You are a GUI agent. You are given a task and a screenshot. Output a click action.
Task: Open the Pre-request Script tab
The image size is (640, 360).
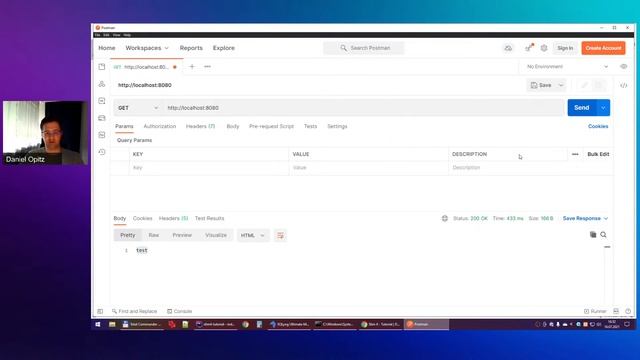[x=271, y=127]
